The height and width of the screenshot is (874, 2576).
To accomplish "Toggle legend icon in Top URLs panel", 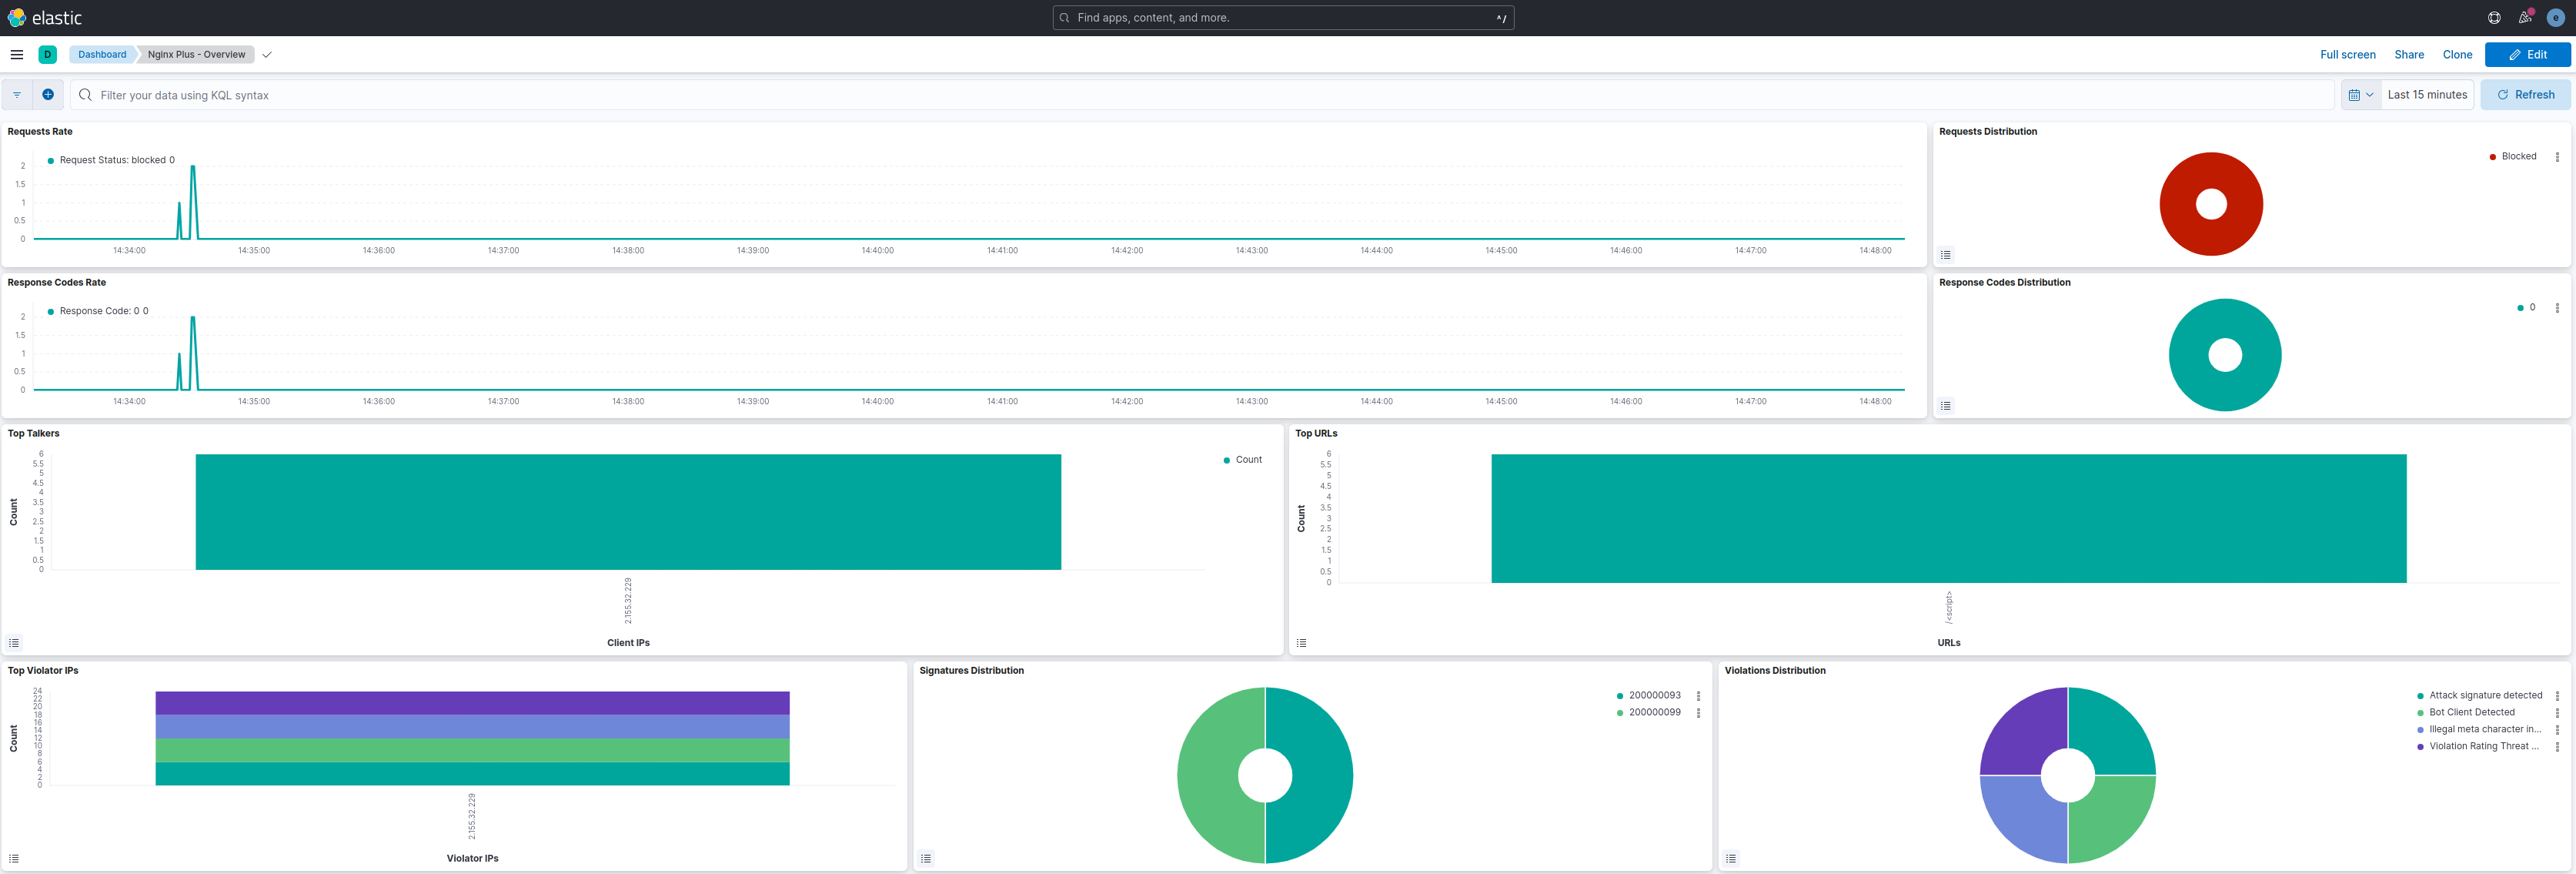I will pyautogui.click(x=1302, y=643).
